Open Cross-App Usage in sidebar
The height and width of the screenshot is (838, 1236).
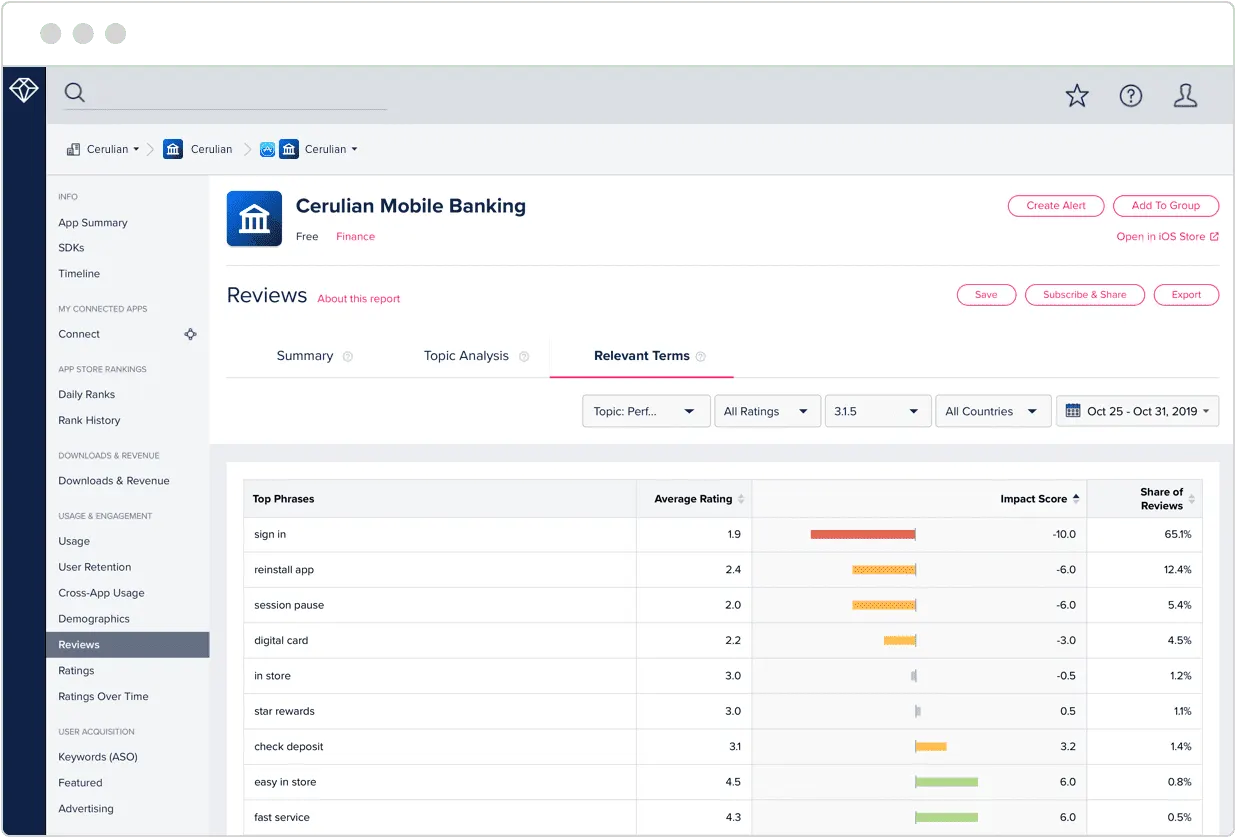[101, 593]
